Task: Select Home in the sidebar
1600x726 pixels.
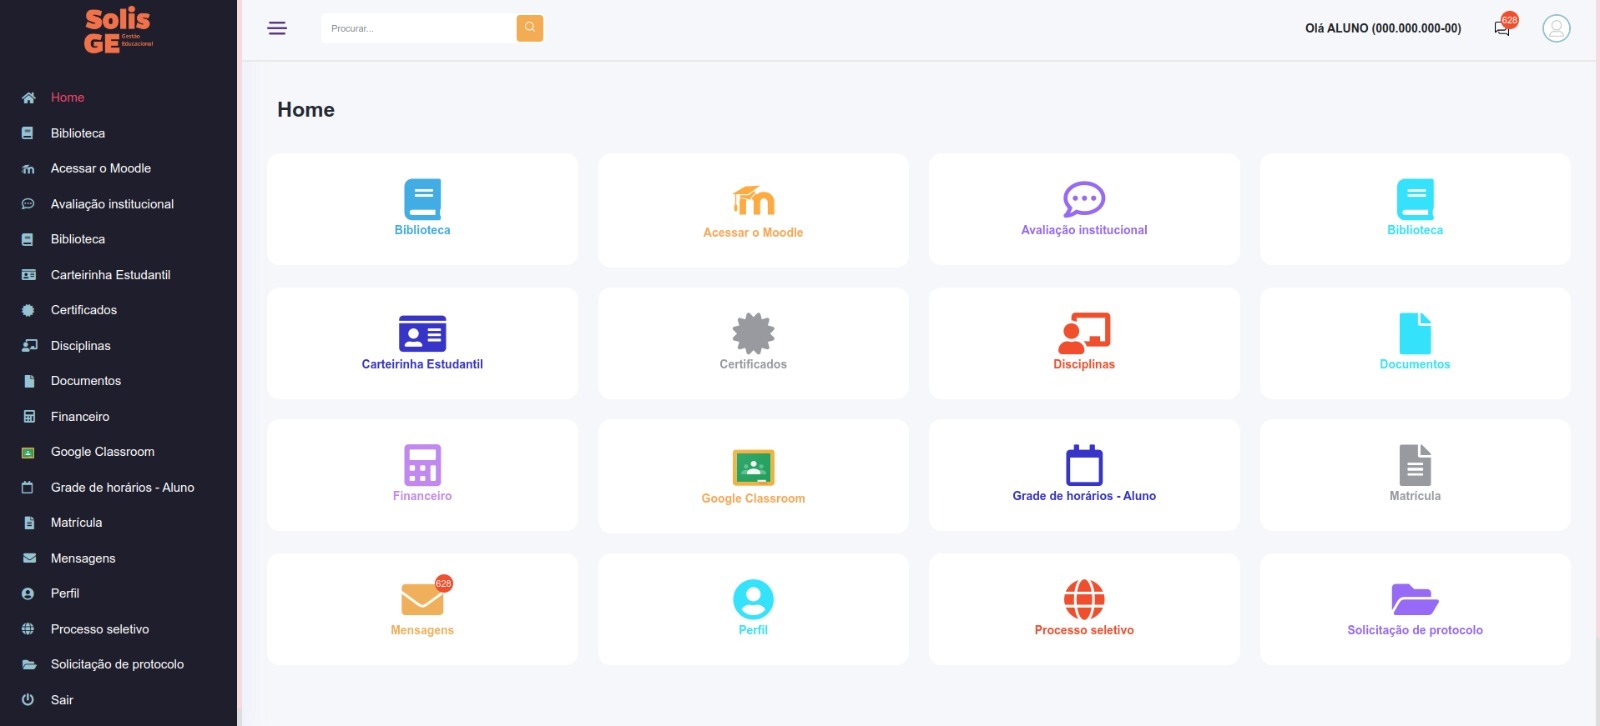Action: pyautogui.click(x=67, y=98)
